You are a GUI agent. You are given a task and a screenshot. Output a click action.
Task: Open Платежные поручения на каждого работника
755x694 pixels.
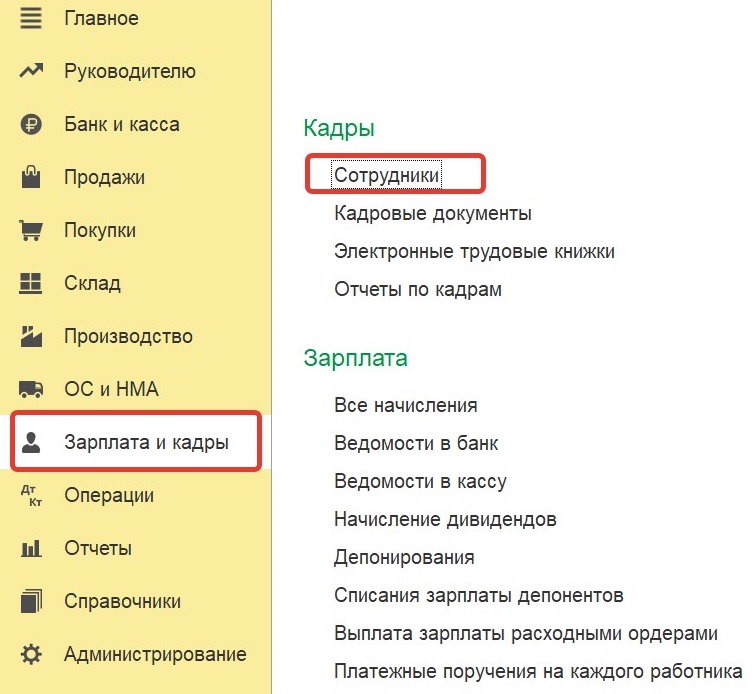pos(538,671)
